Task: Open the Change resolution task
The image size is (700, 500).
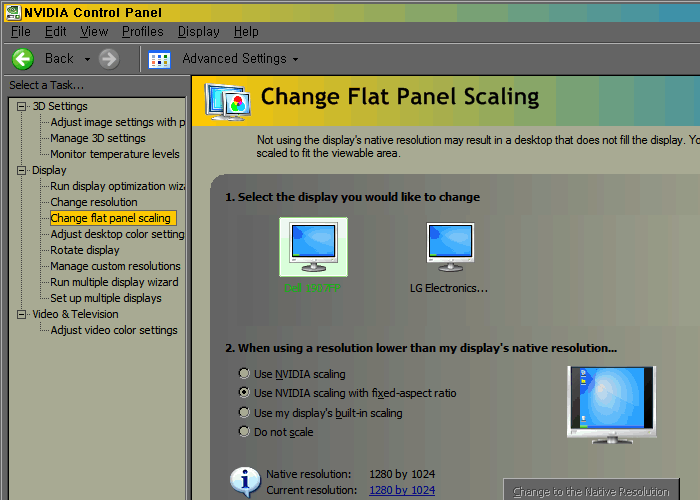Action: [94, 202]
